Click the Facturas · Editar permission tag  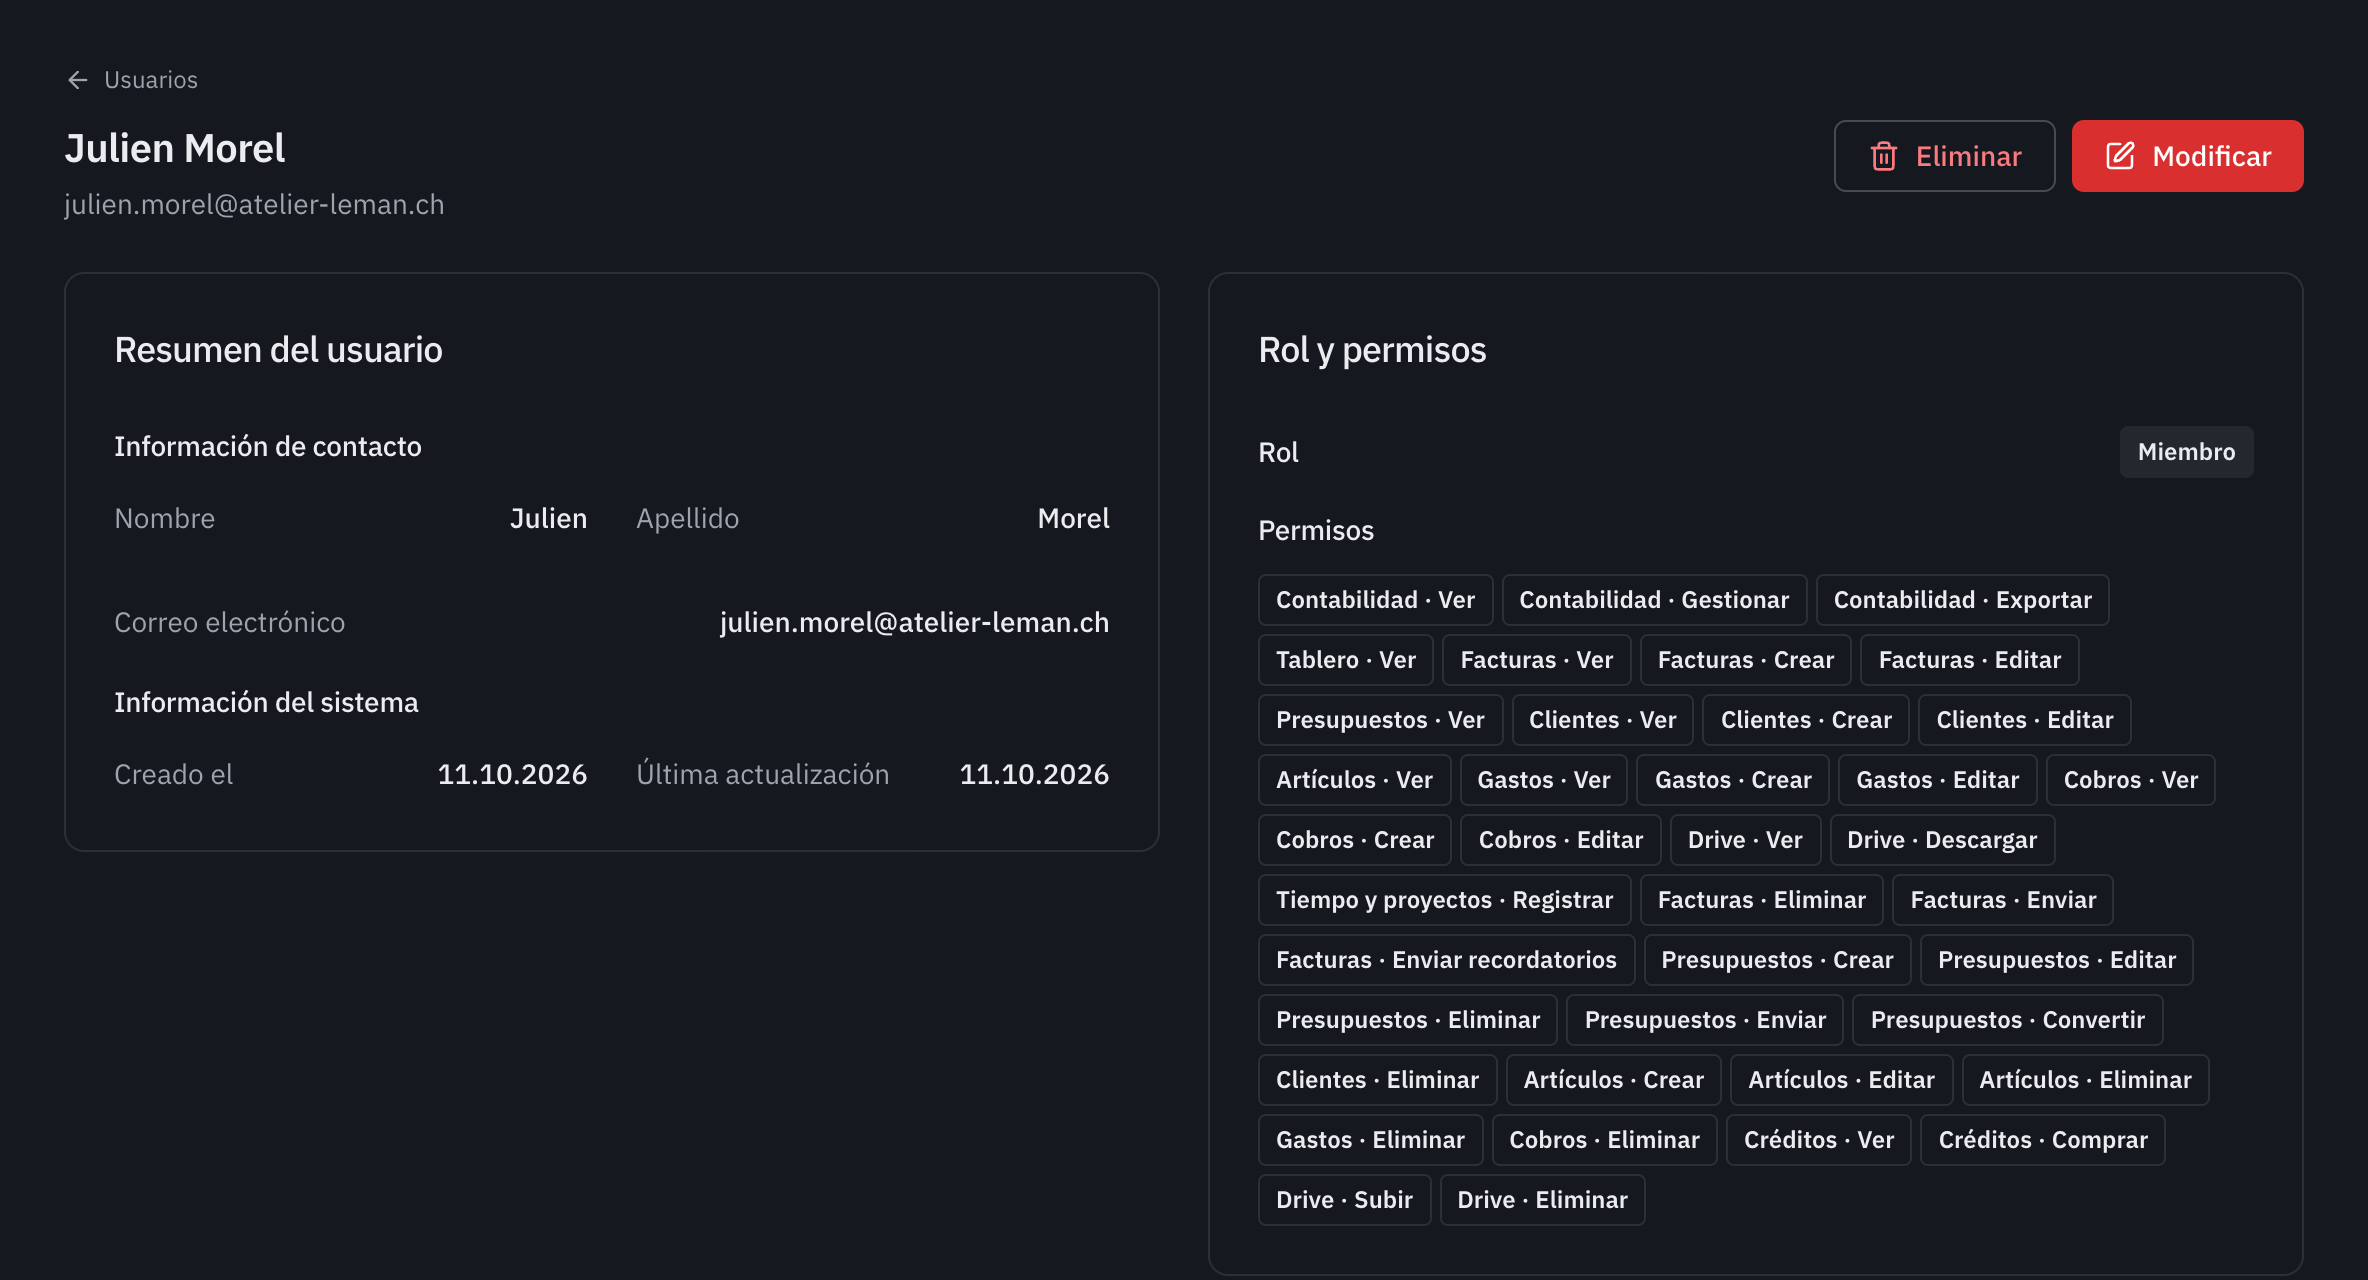tap(1969, 660)
